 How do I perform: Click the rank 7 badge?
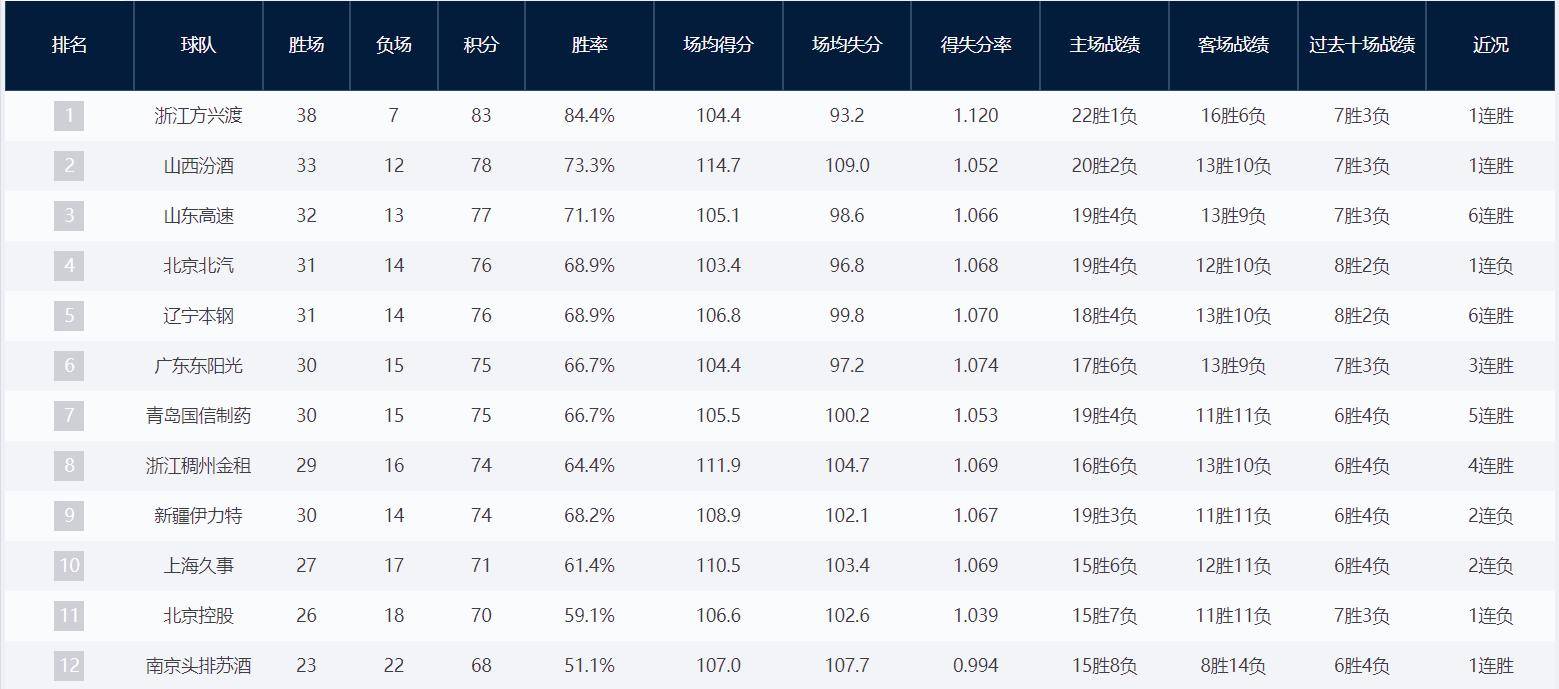pos(69,416)
